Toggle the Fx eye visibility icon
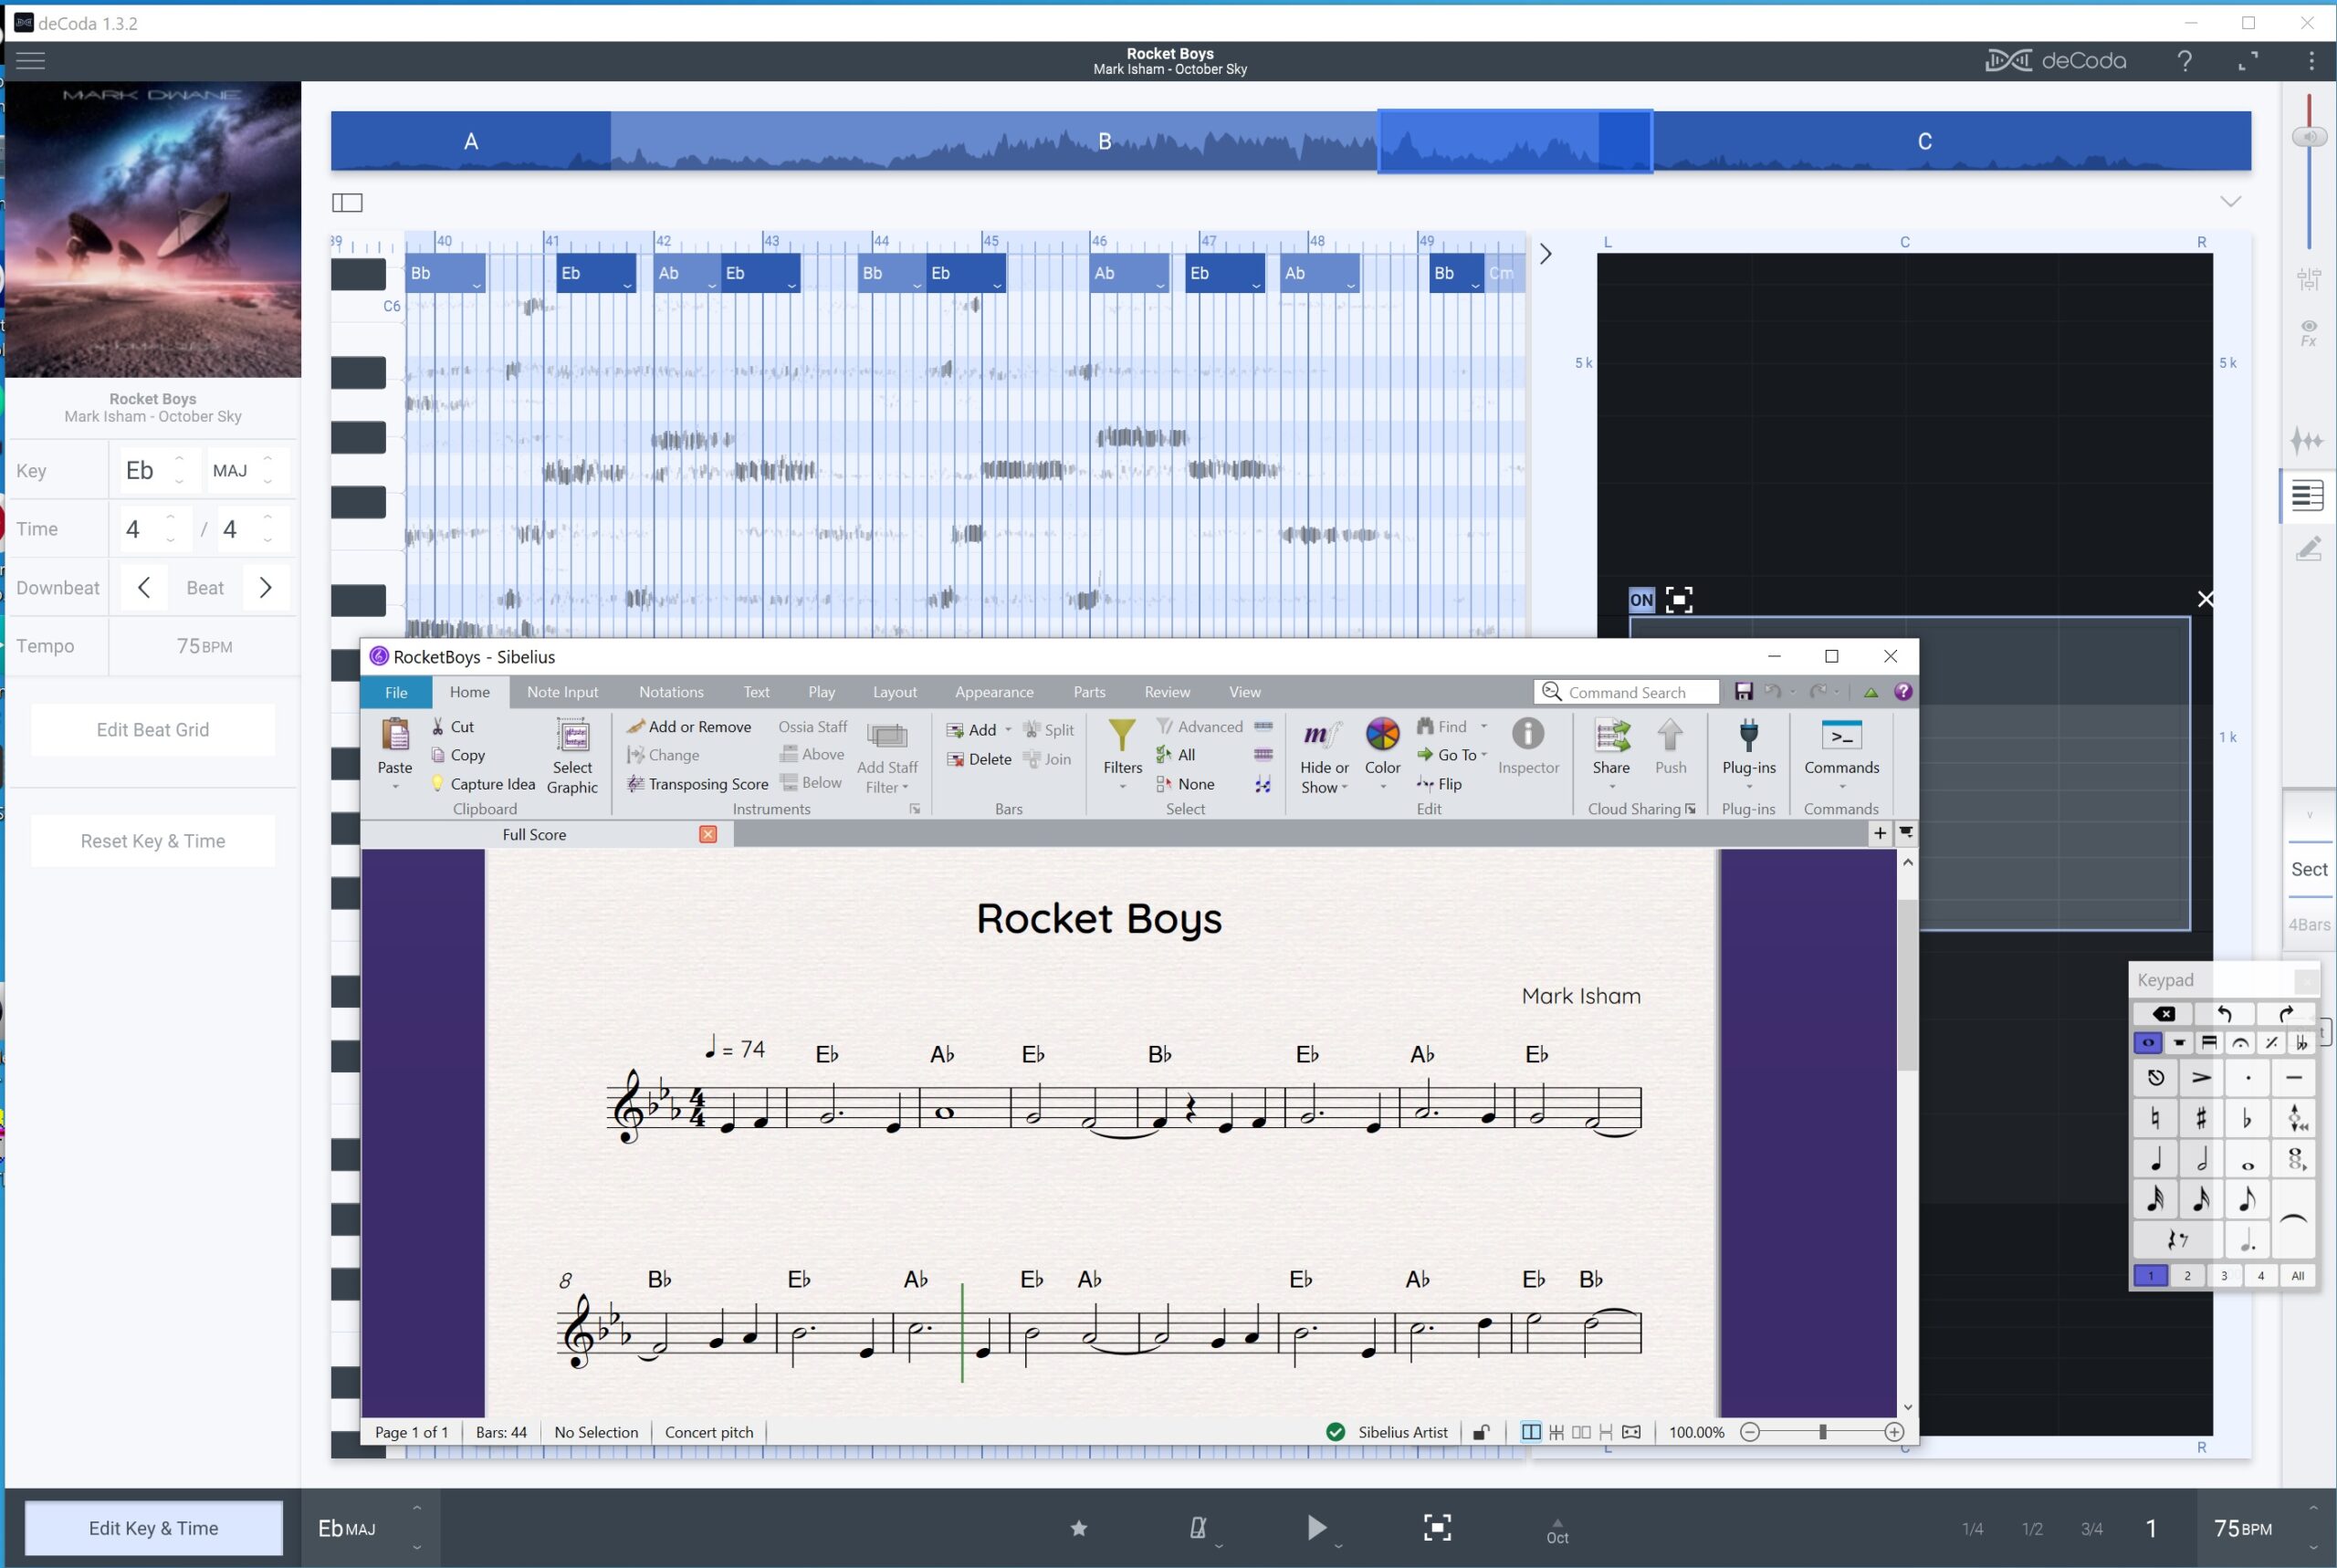 point(2308,331)
